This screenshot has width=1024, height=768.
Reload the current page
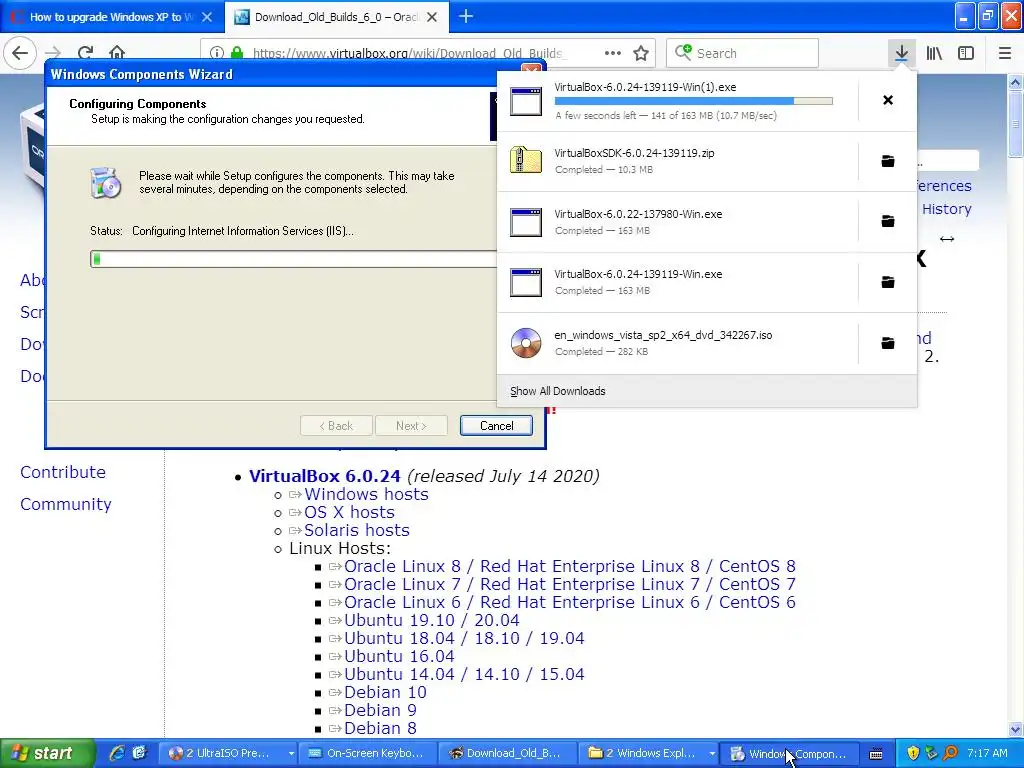85,53
